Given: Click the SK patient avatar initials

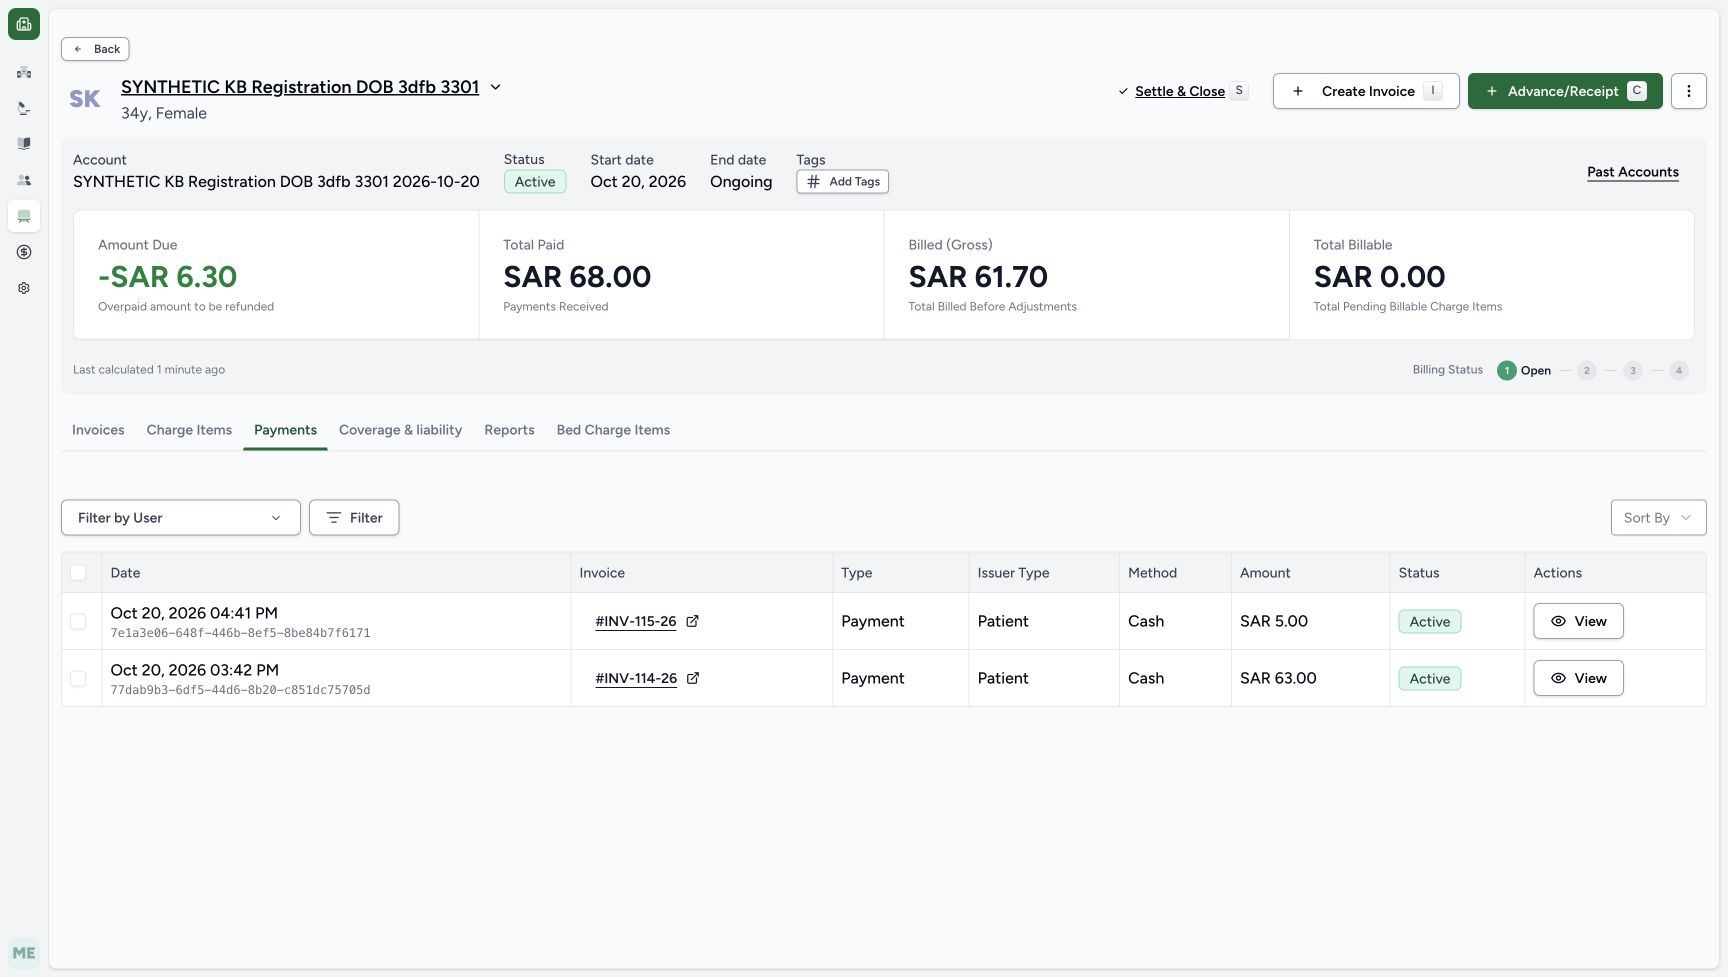Looking at the screenshot, I should [x=85, y=99].
